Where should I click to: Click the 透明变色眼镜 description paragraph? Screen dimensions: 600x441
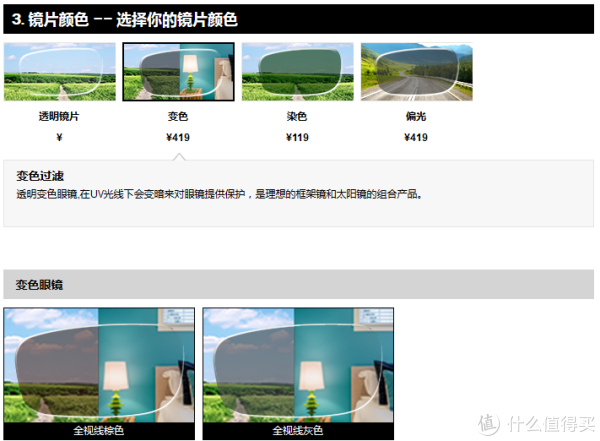pos(220,194)
